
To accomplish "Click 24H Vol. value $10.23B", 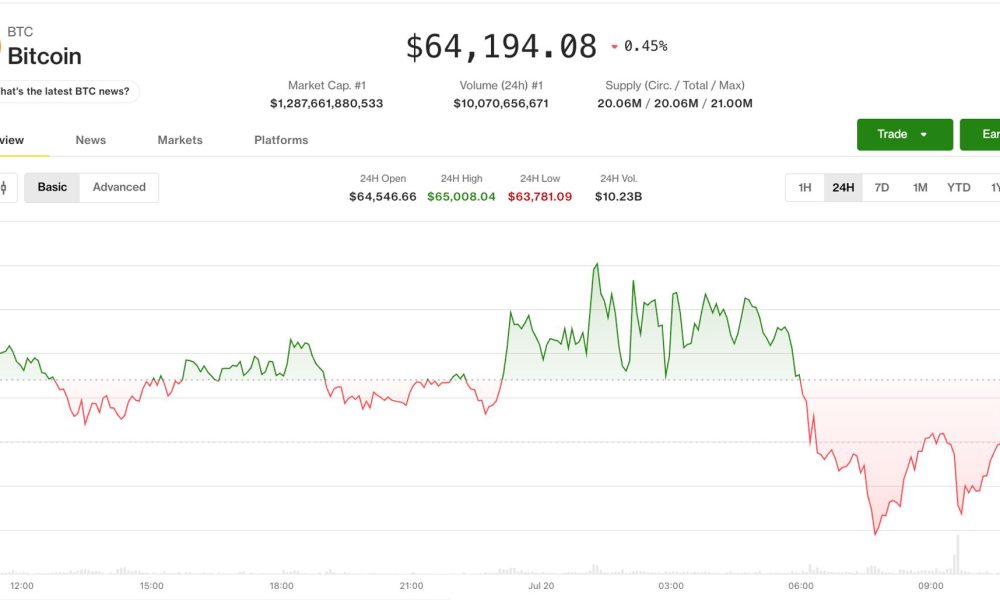I will 619,196.
